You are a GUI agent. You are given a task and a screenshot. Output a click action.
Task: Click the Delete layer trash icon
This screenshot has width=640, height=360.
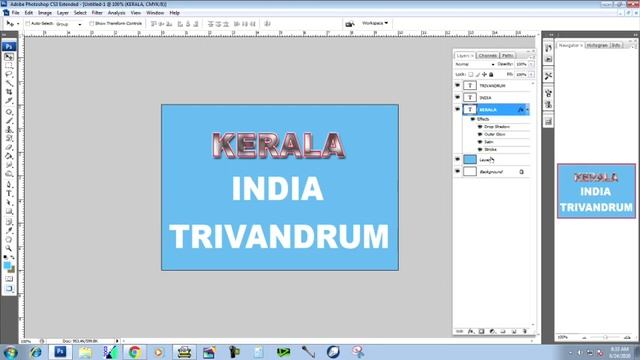point(524,331)
